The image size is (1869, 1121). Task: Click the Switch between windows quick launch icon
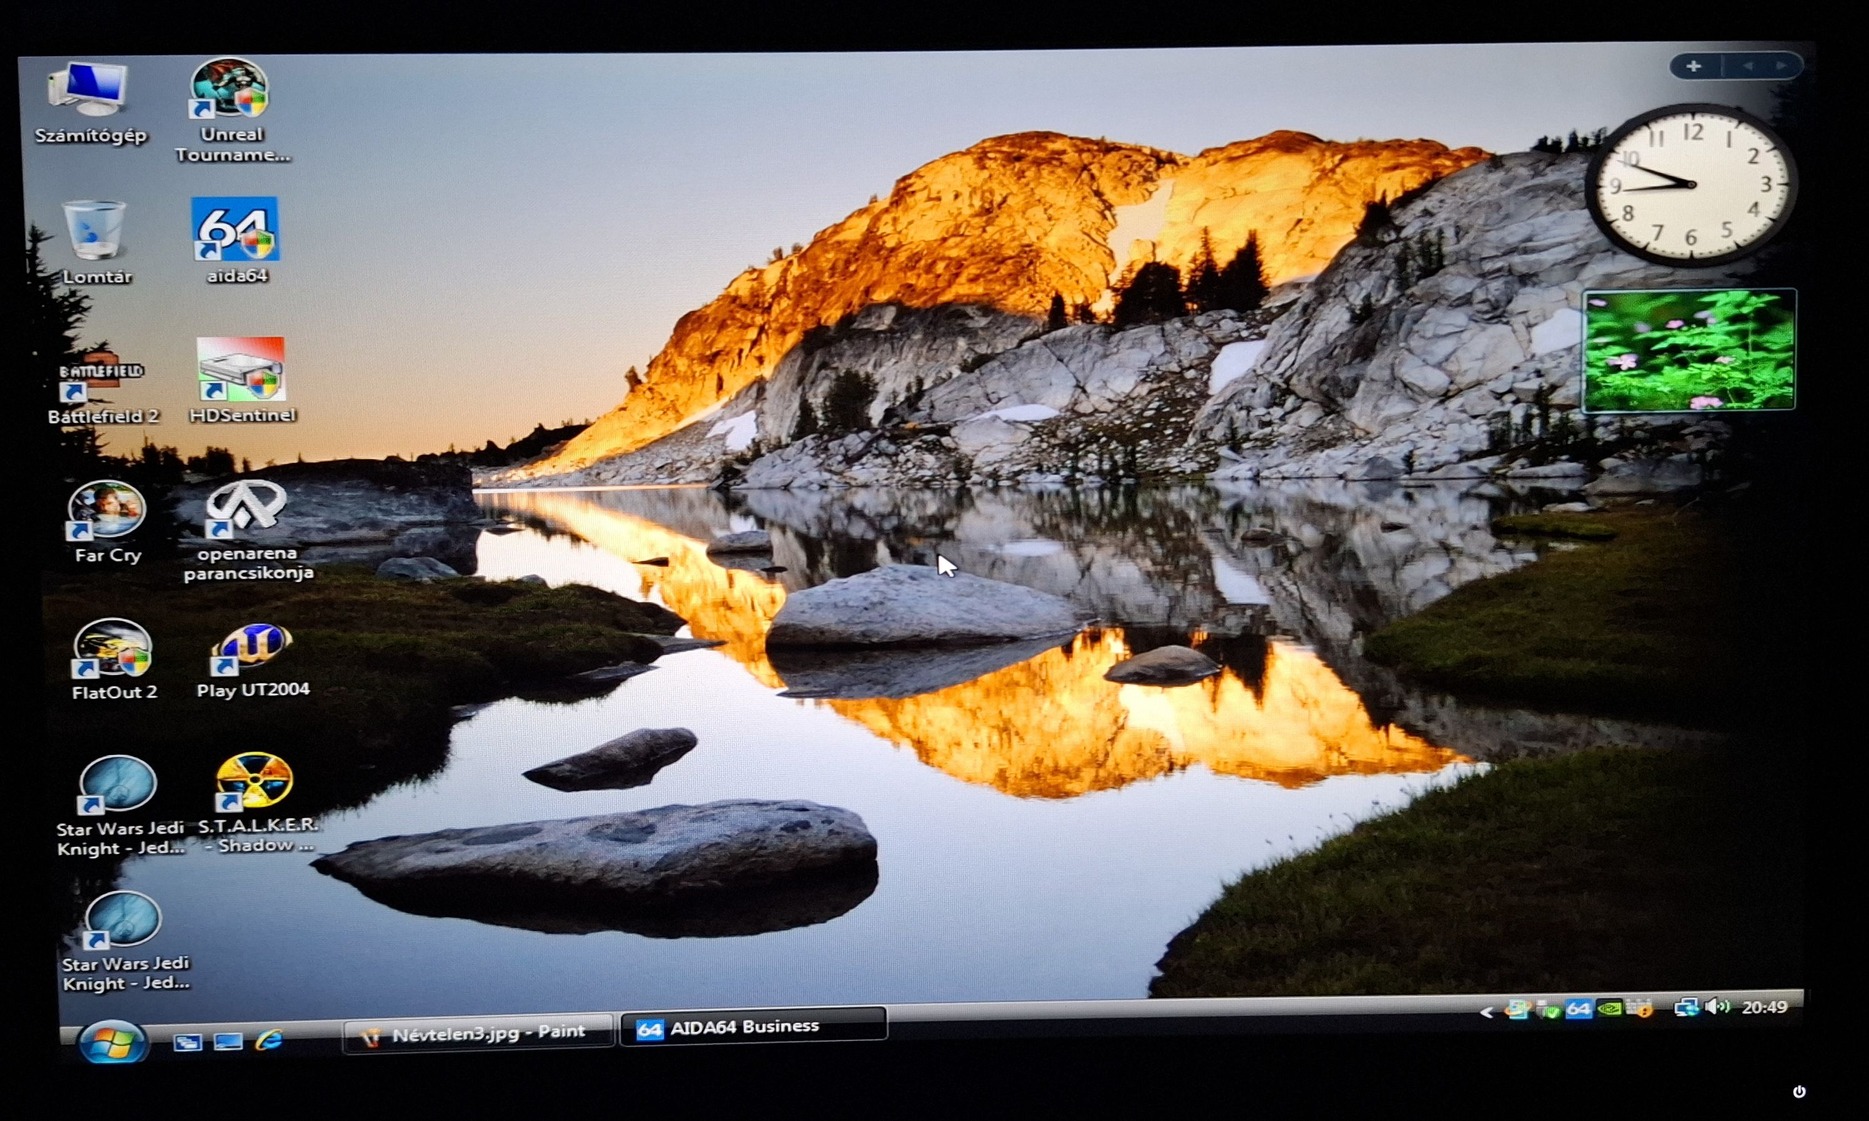(x=187, y=1042)
